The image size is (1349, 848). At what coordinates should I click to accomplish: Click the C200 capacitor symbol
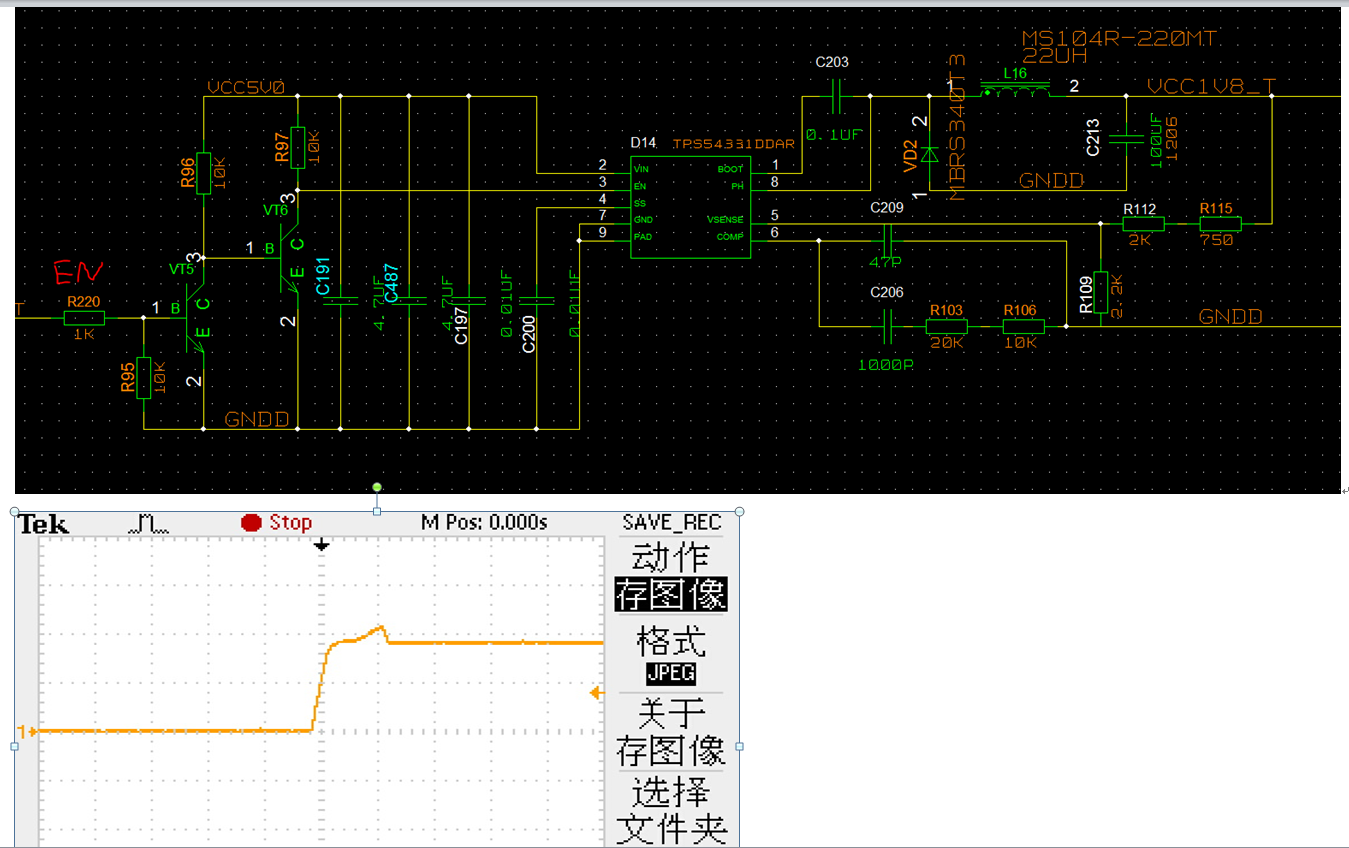pyautogui.click(x=537, y=301)
